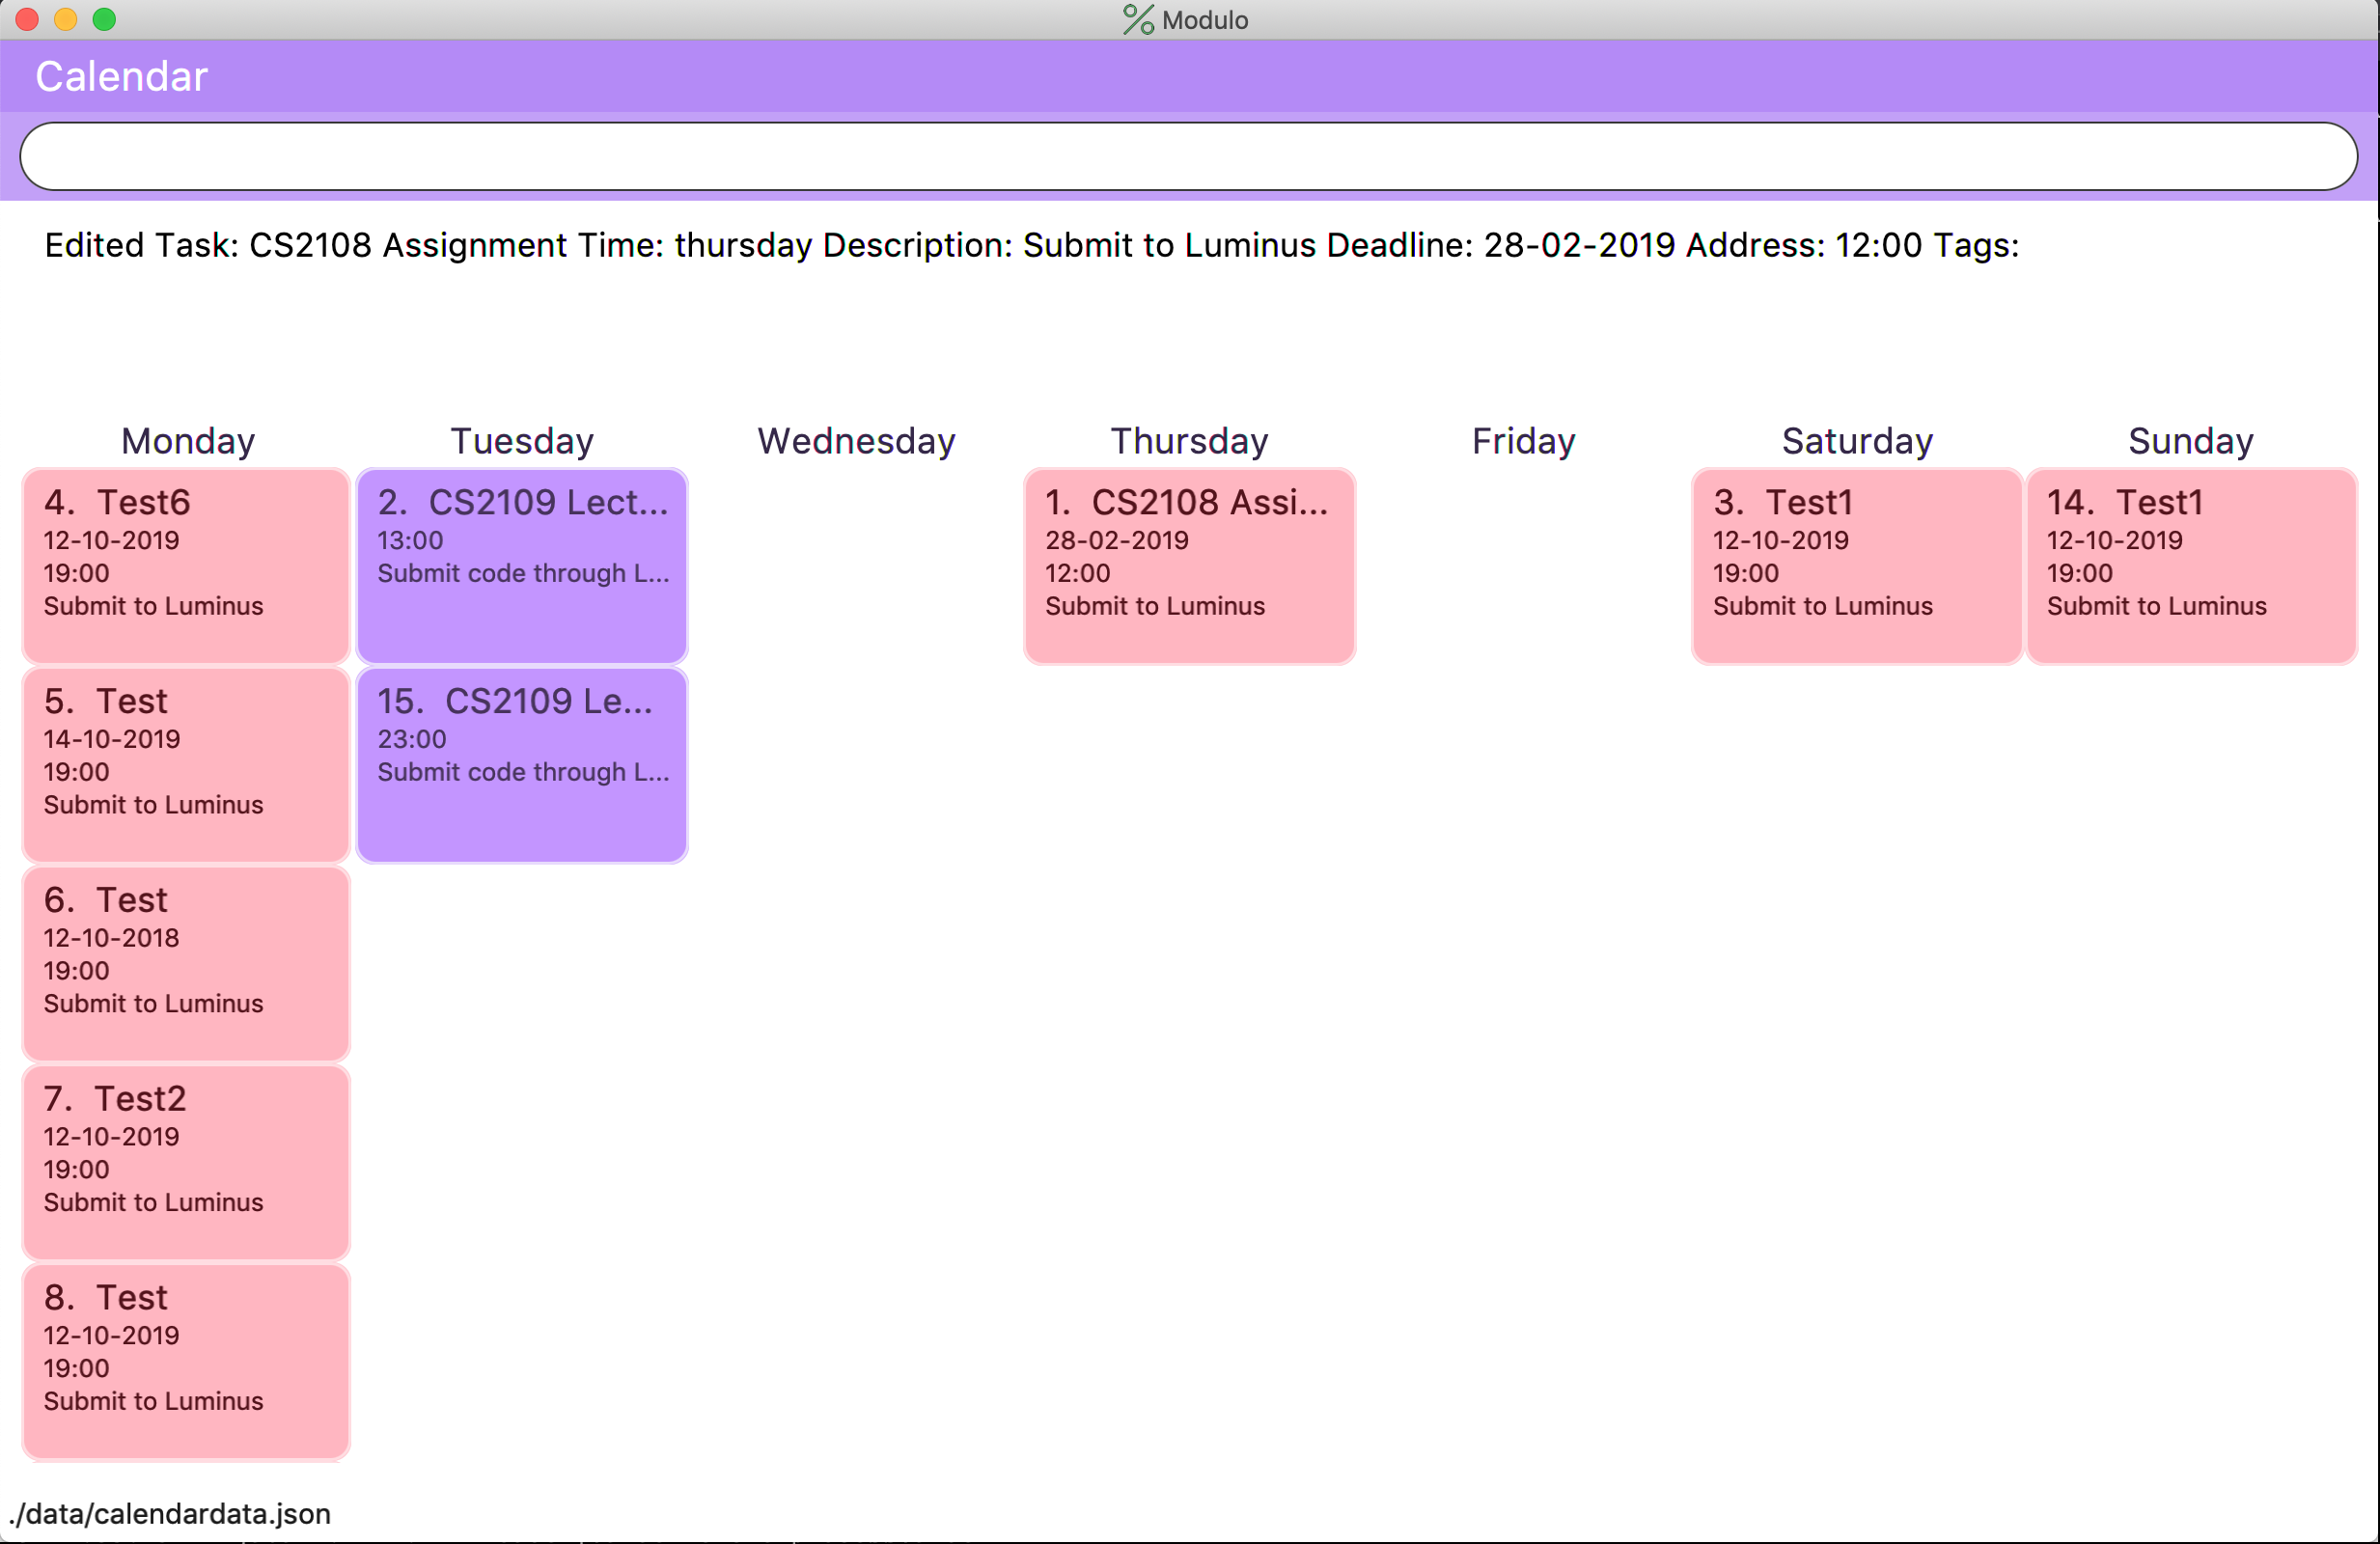Image resolution: width=2380 pixels, height=1544 pixels.
Task: Select task 6 Test card dated 12-10-2018
Action: (186, 963)
